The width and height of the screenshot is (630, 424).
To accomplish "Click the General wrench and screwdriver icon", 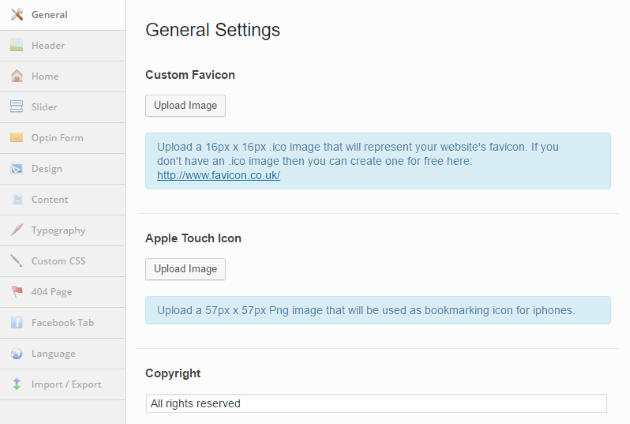I will [16, 14].
